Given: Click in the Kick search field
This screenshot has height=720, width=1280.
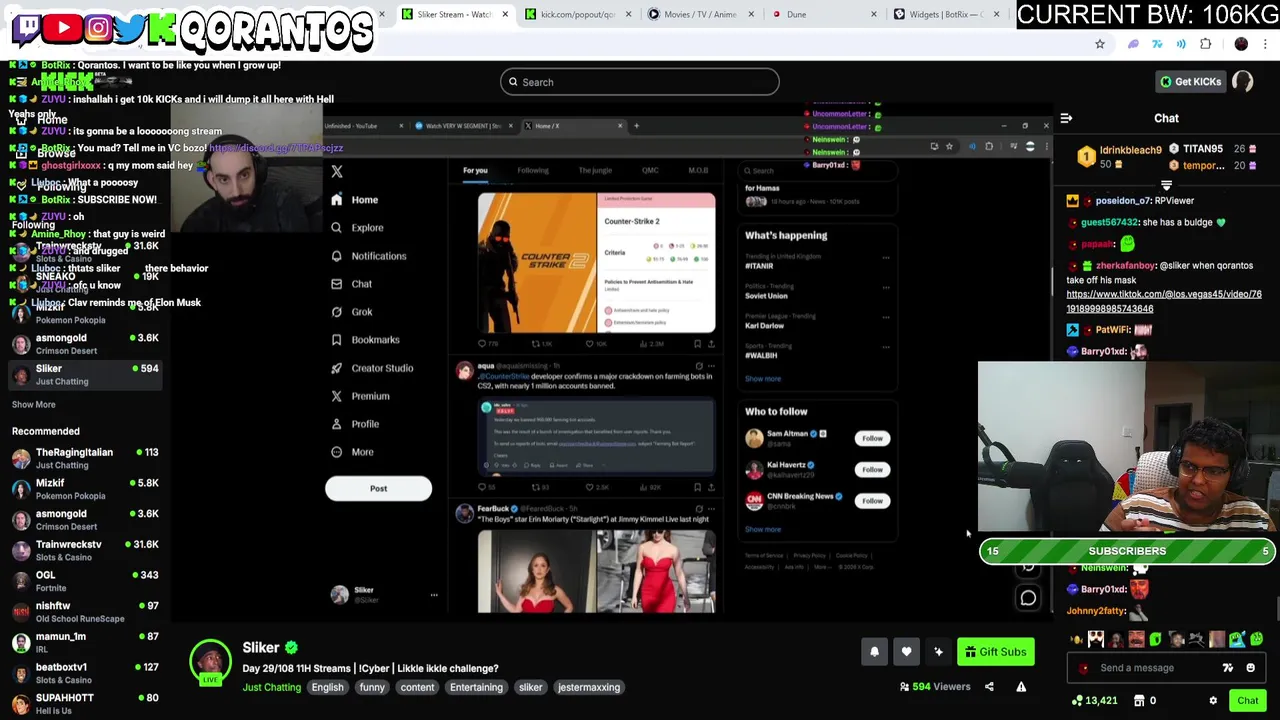Looking at the screenshot, I should point(640,82).
